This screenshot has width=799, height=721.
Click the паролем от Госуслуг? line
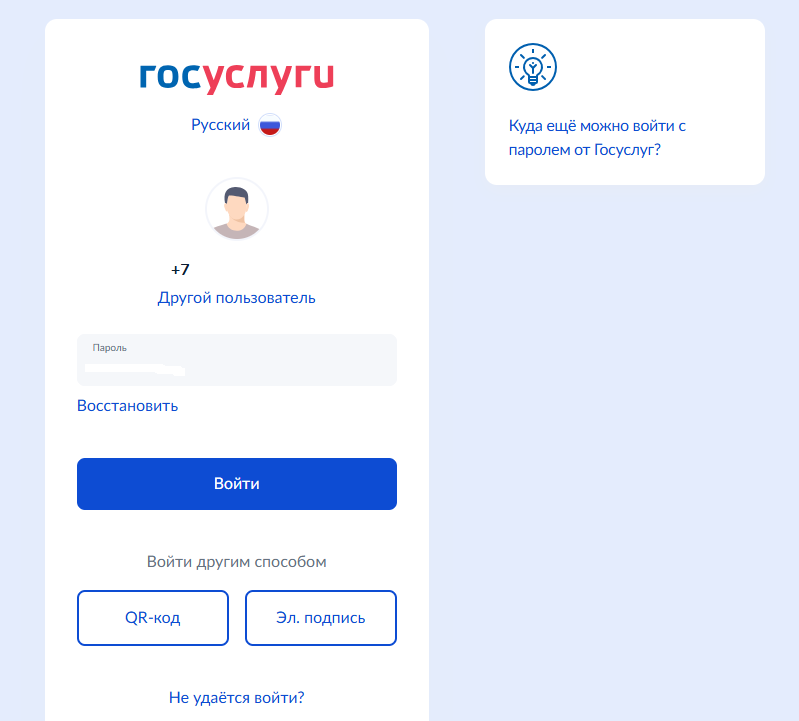(584, 150)
